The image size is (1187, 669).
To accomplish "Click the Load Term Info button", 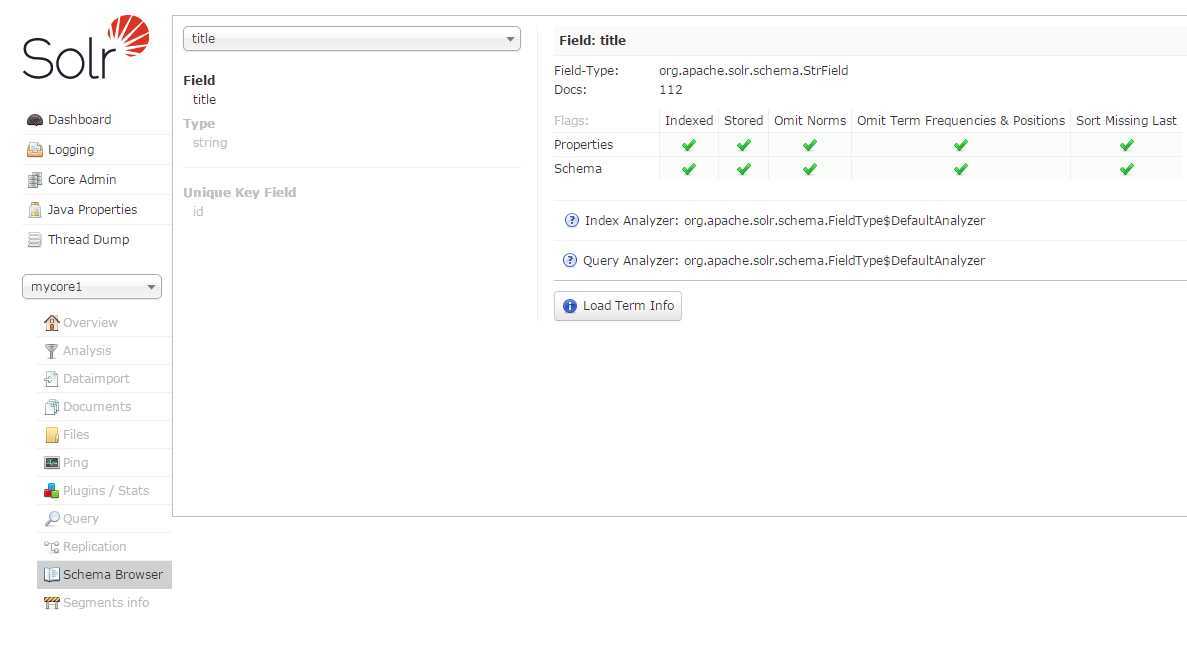I will (618, 306).
